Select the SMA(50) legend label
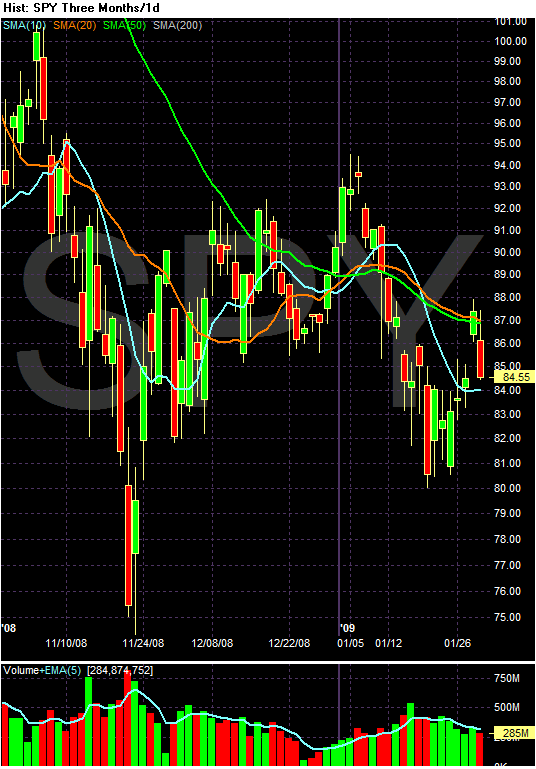This screenshot has width=536, height=769. pos(125,25)
